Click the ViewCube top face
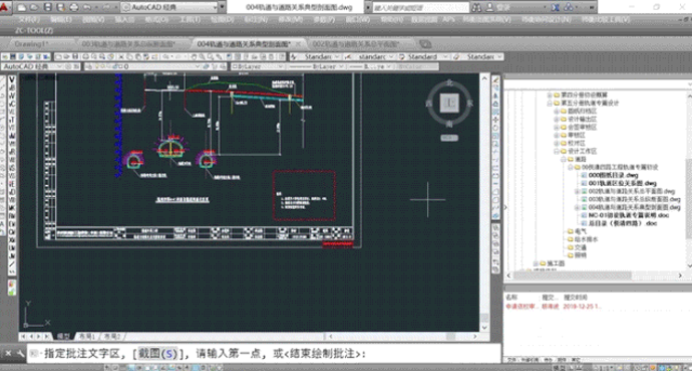Screen dimensions: 692x372 tap(449, 103)
